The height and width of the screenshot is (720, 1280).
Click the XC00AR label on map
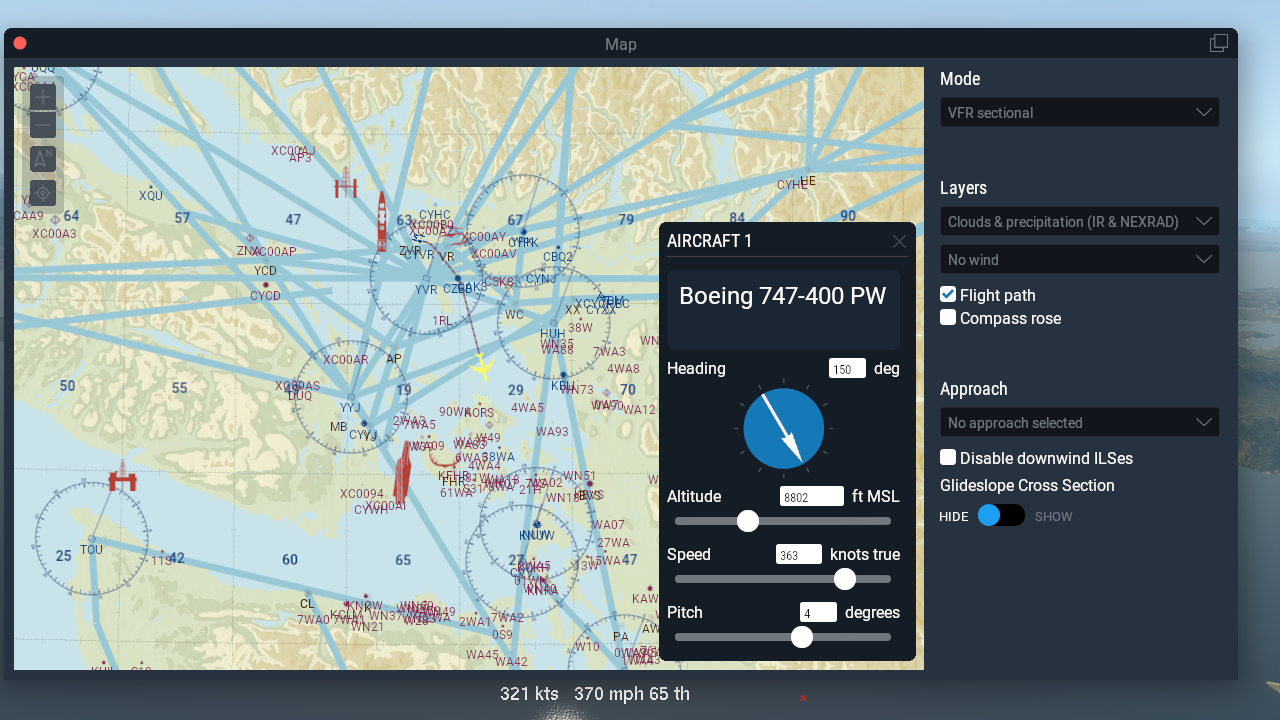346,360
